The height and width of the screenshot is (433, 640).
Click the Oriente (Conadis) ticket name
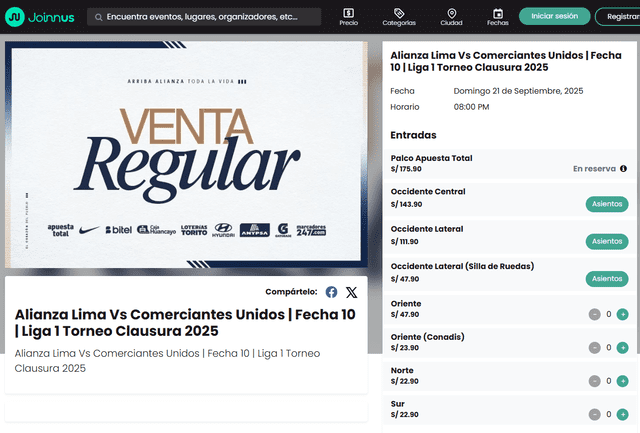tap(427, 337)
